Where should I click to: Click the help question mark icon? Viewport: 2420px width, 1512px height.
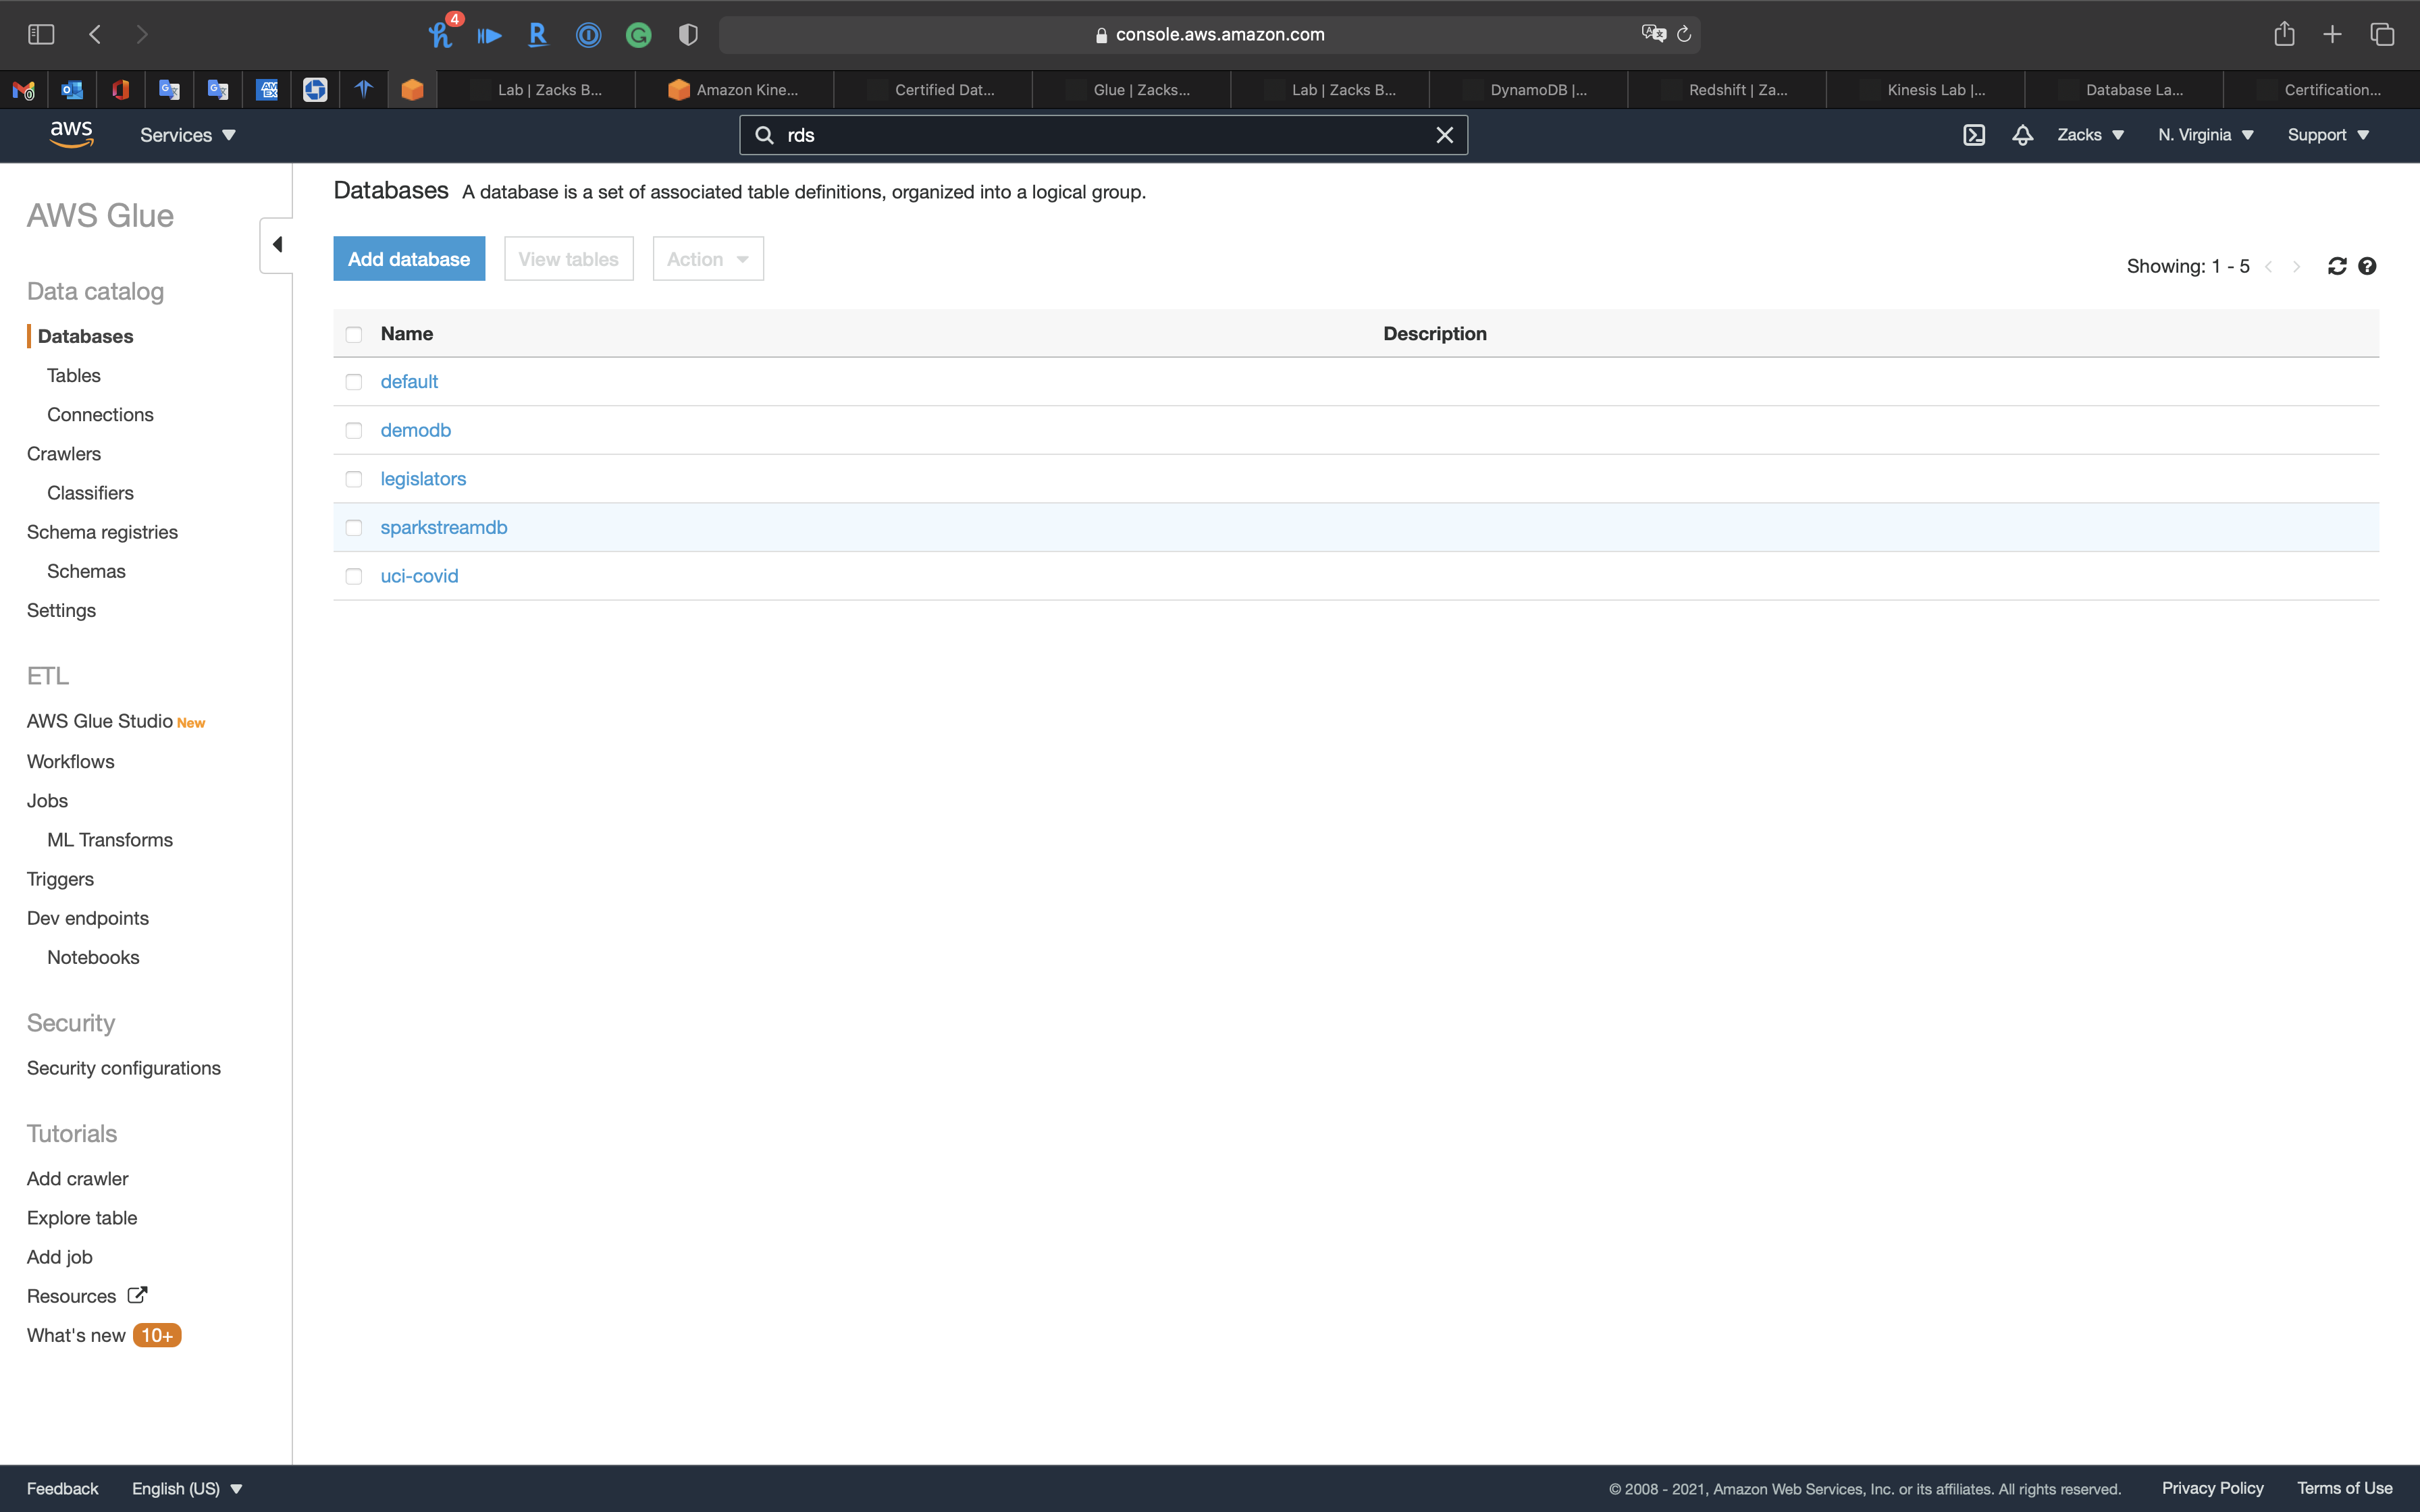pos(2367,266)
